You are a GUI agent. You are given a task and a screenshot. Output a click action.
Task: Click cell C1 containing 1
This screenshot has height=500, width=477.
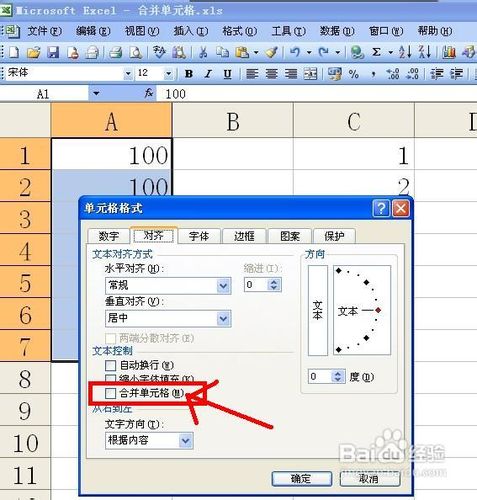tap(354, 155)
